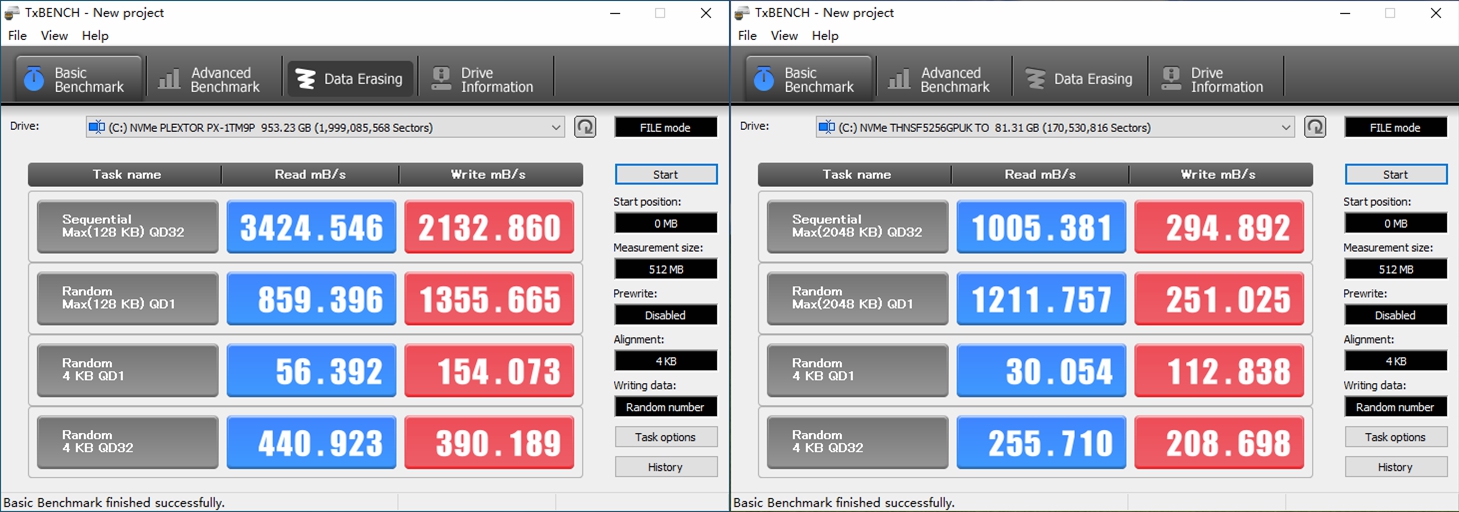Open Drive Information in left window
Image resolution: width=1459 pixels, height=512 pixels.
tap(483, 79)
